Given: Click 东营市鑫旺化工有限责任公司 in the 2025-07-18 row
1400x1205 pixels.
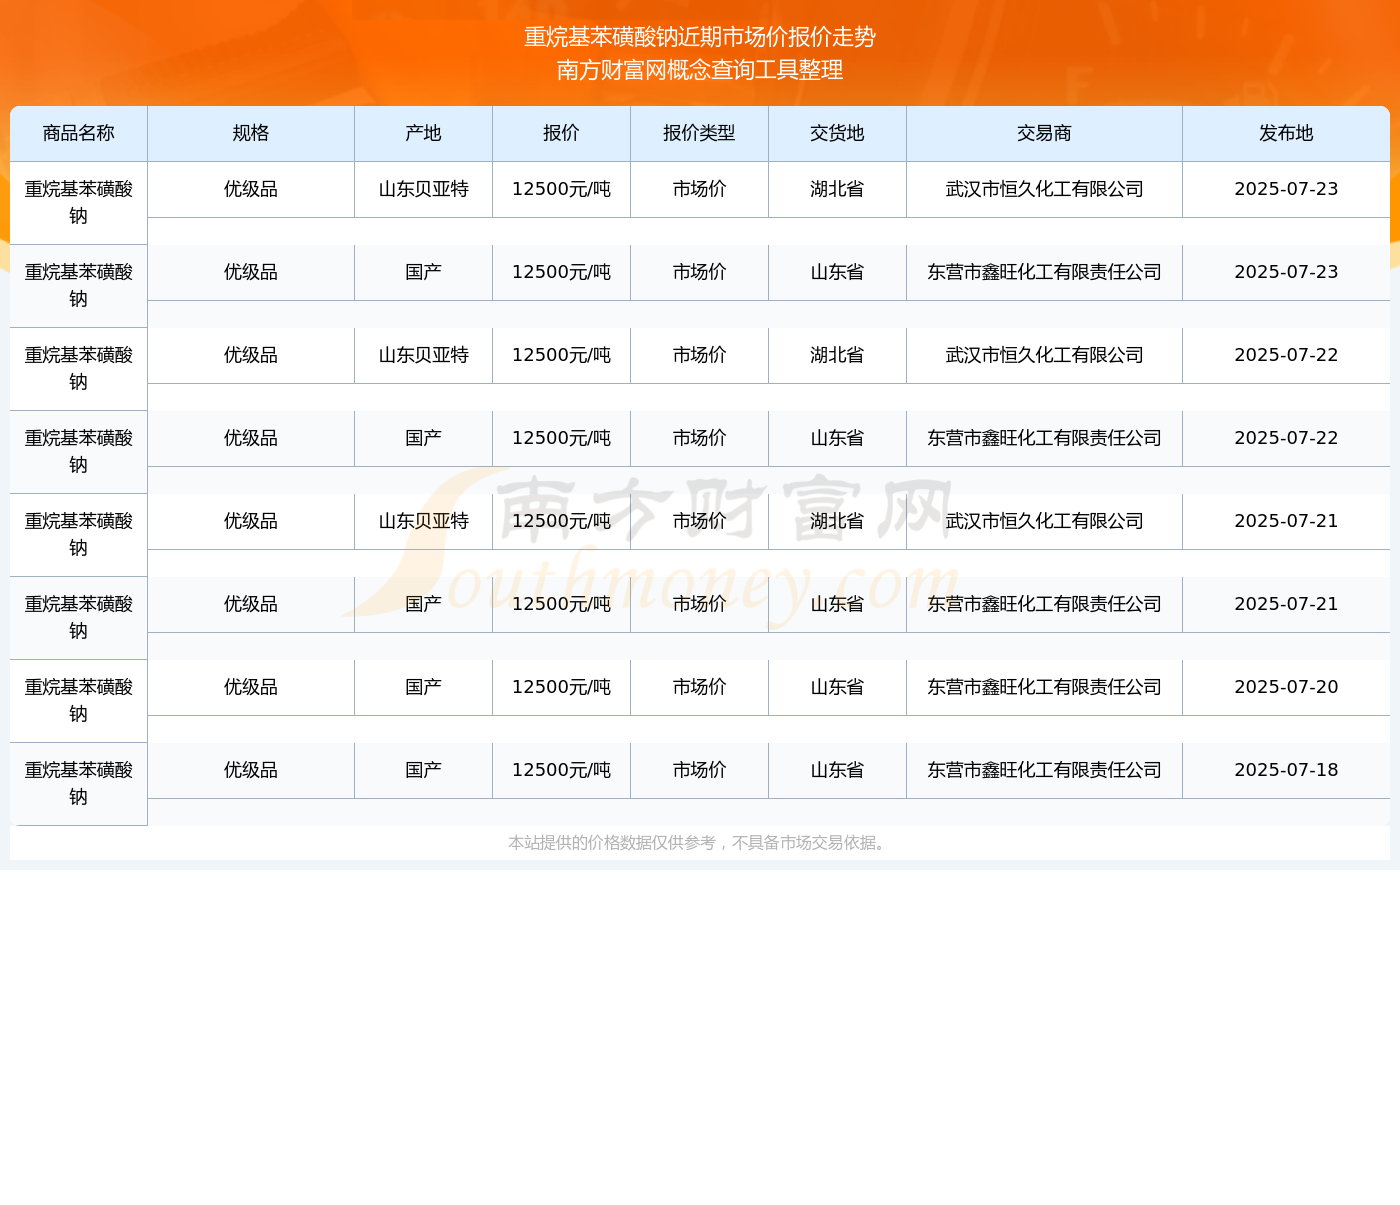Looking at the screenshot, I should click(1045, 770).
